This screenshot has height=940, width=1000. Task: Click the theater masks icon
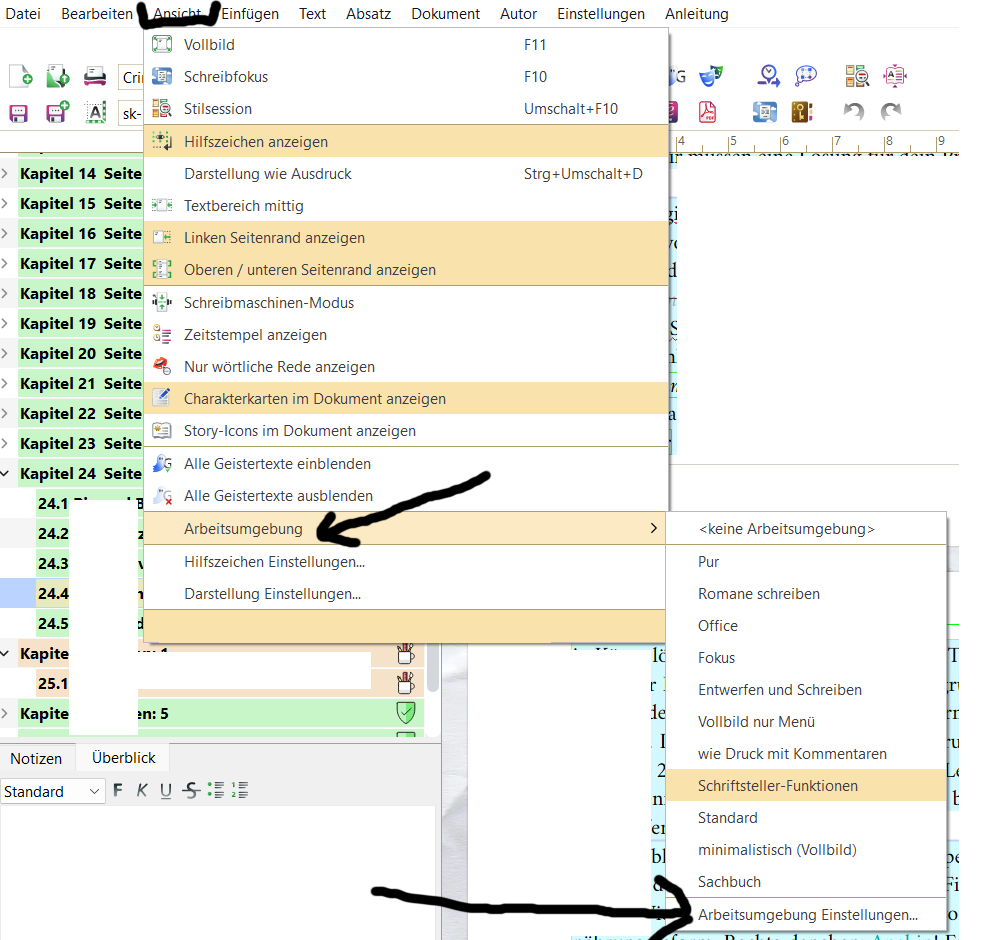pos(710,77)
